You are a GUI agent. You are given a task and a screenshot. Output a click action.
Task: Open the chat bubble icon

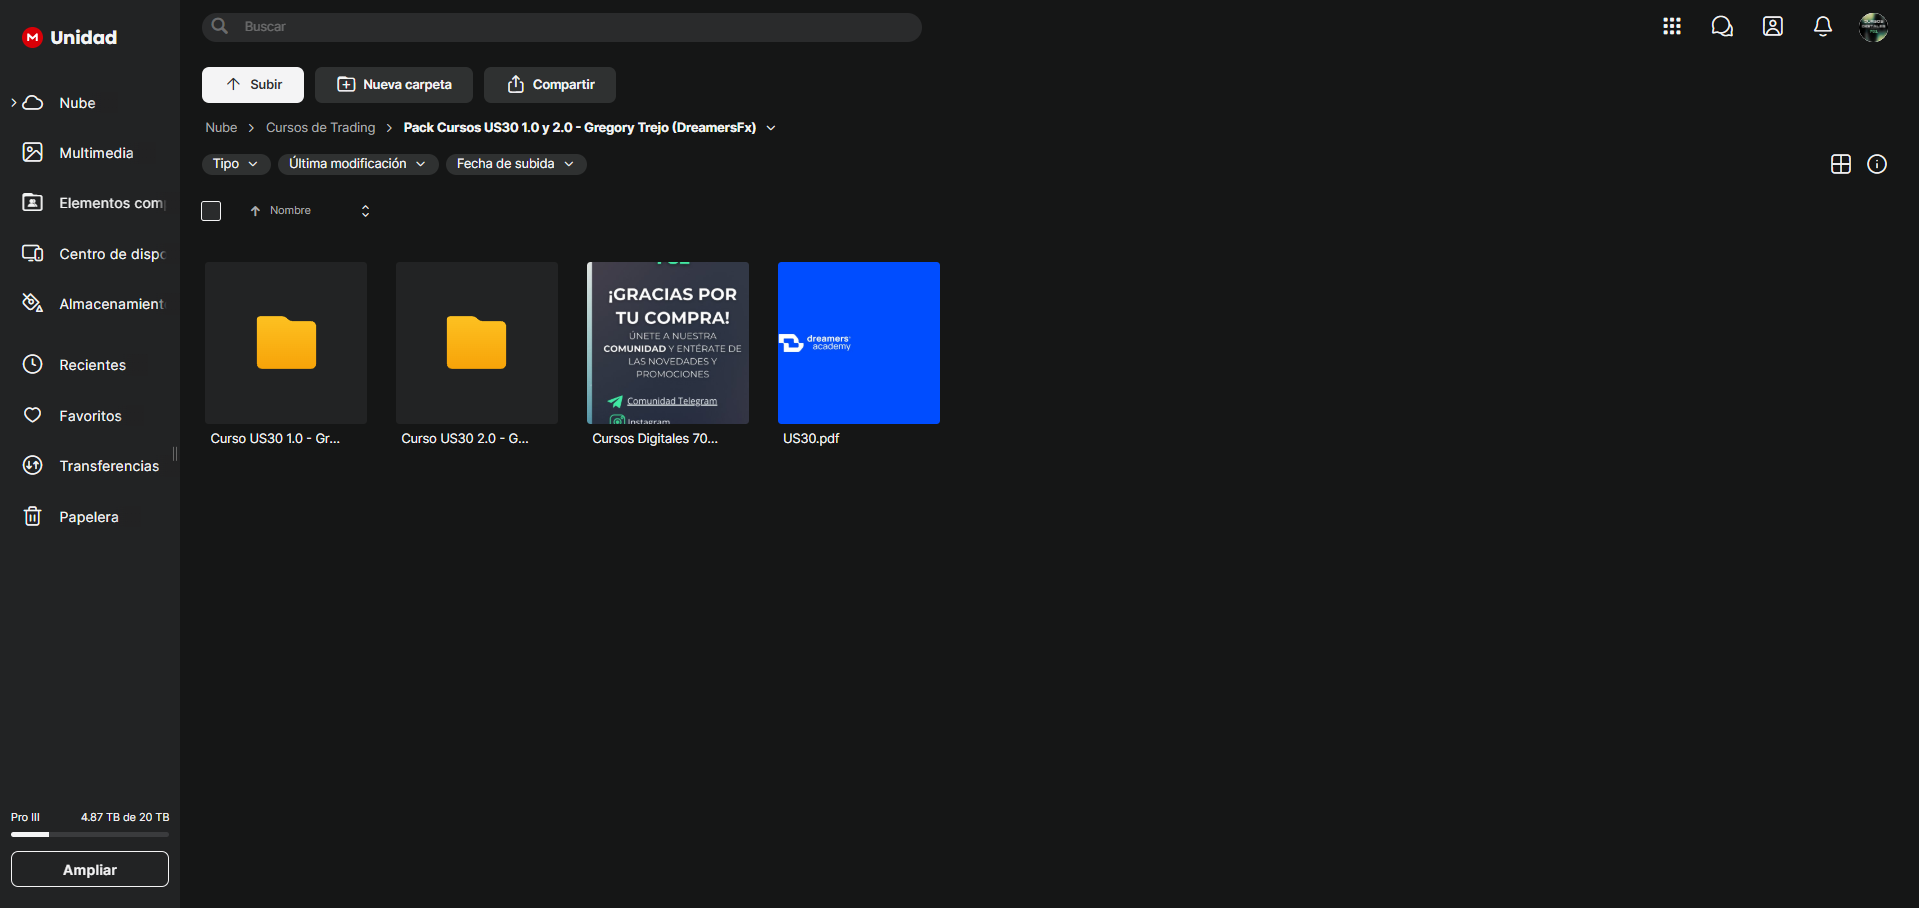pos(1721,27)
